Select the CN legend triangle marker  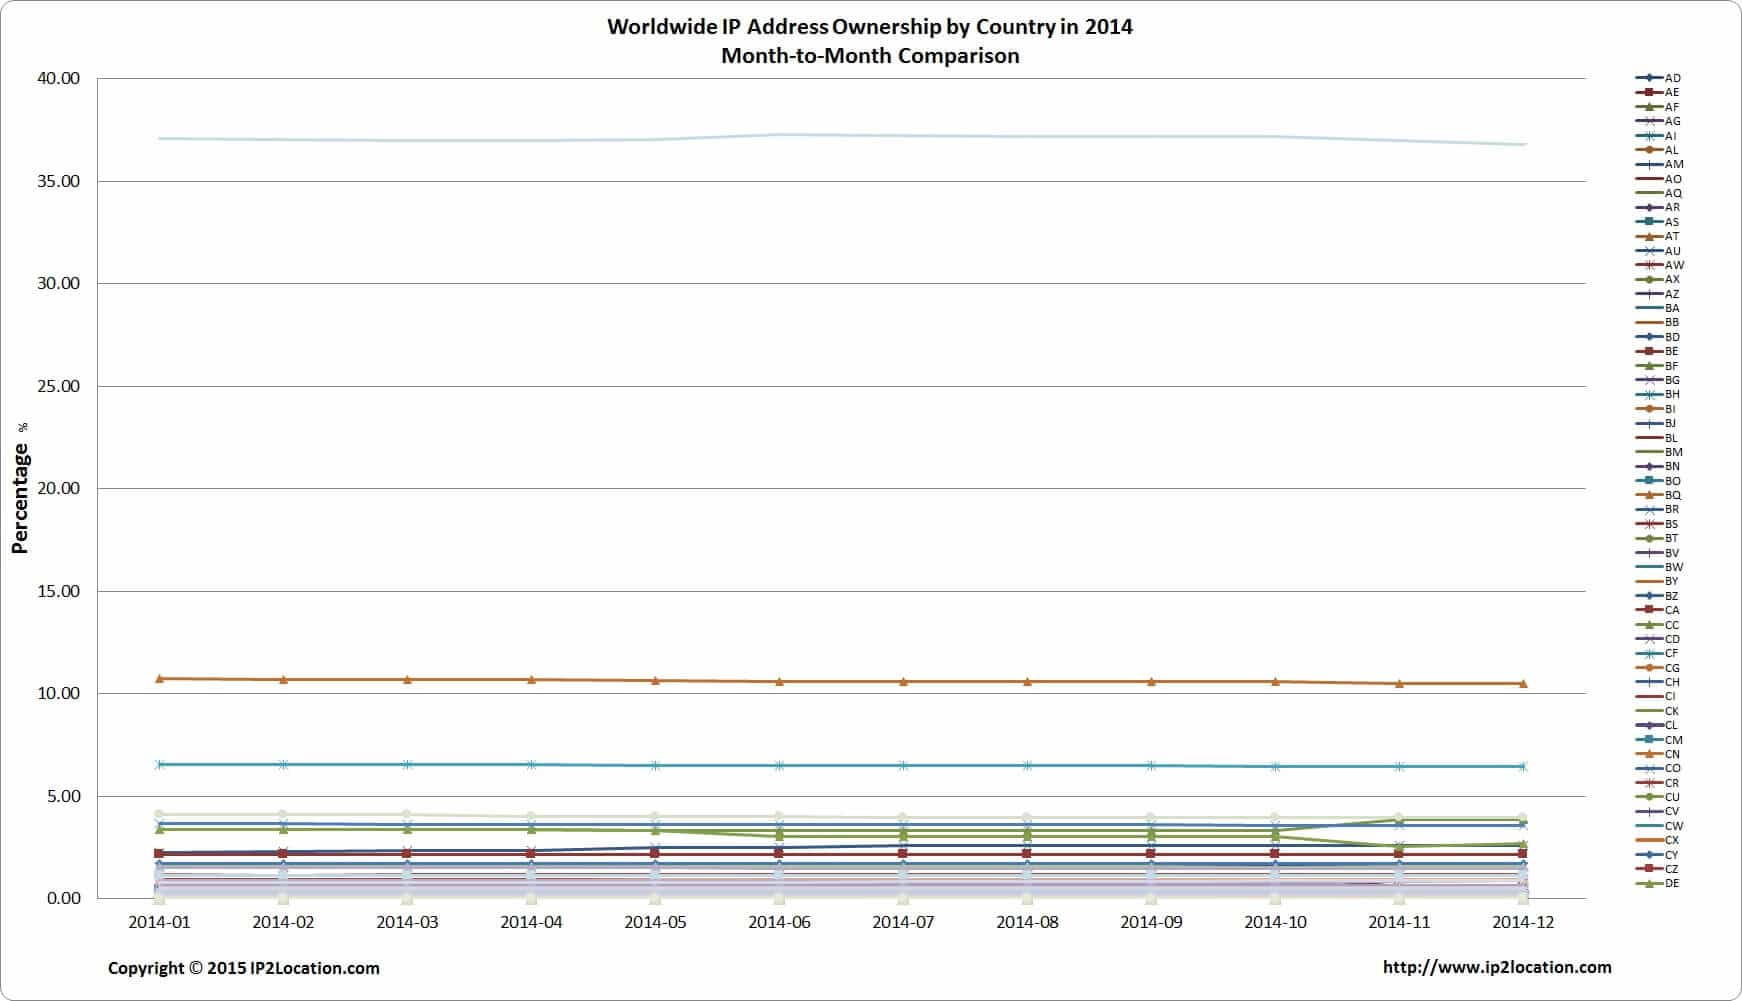click(x=1648, y=754)
